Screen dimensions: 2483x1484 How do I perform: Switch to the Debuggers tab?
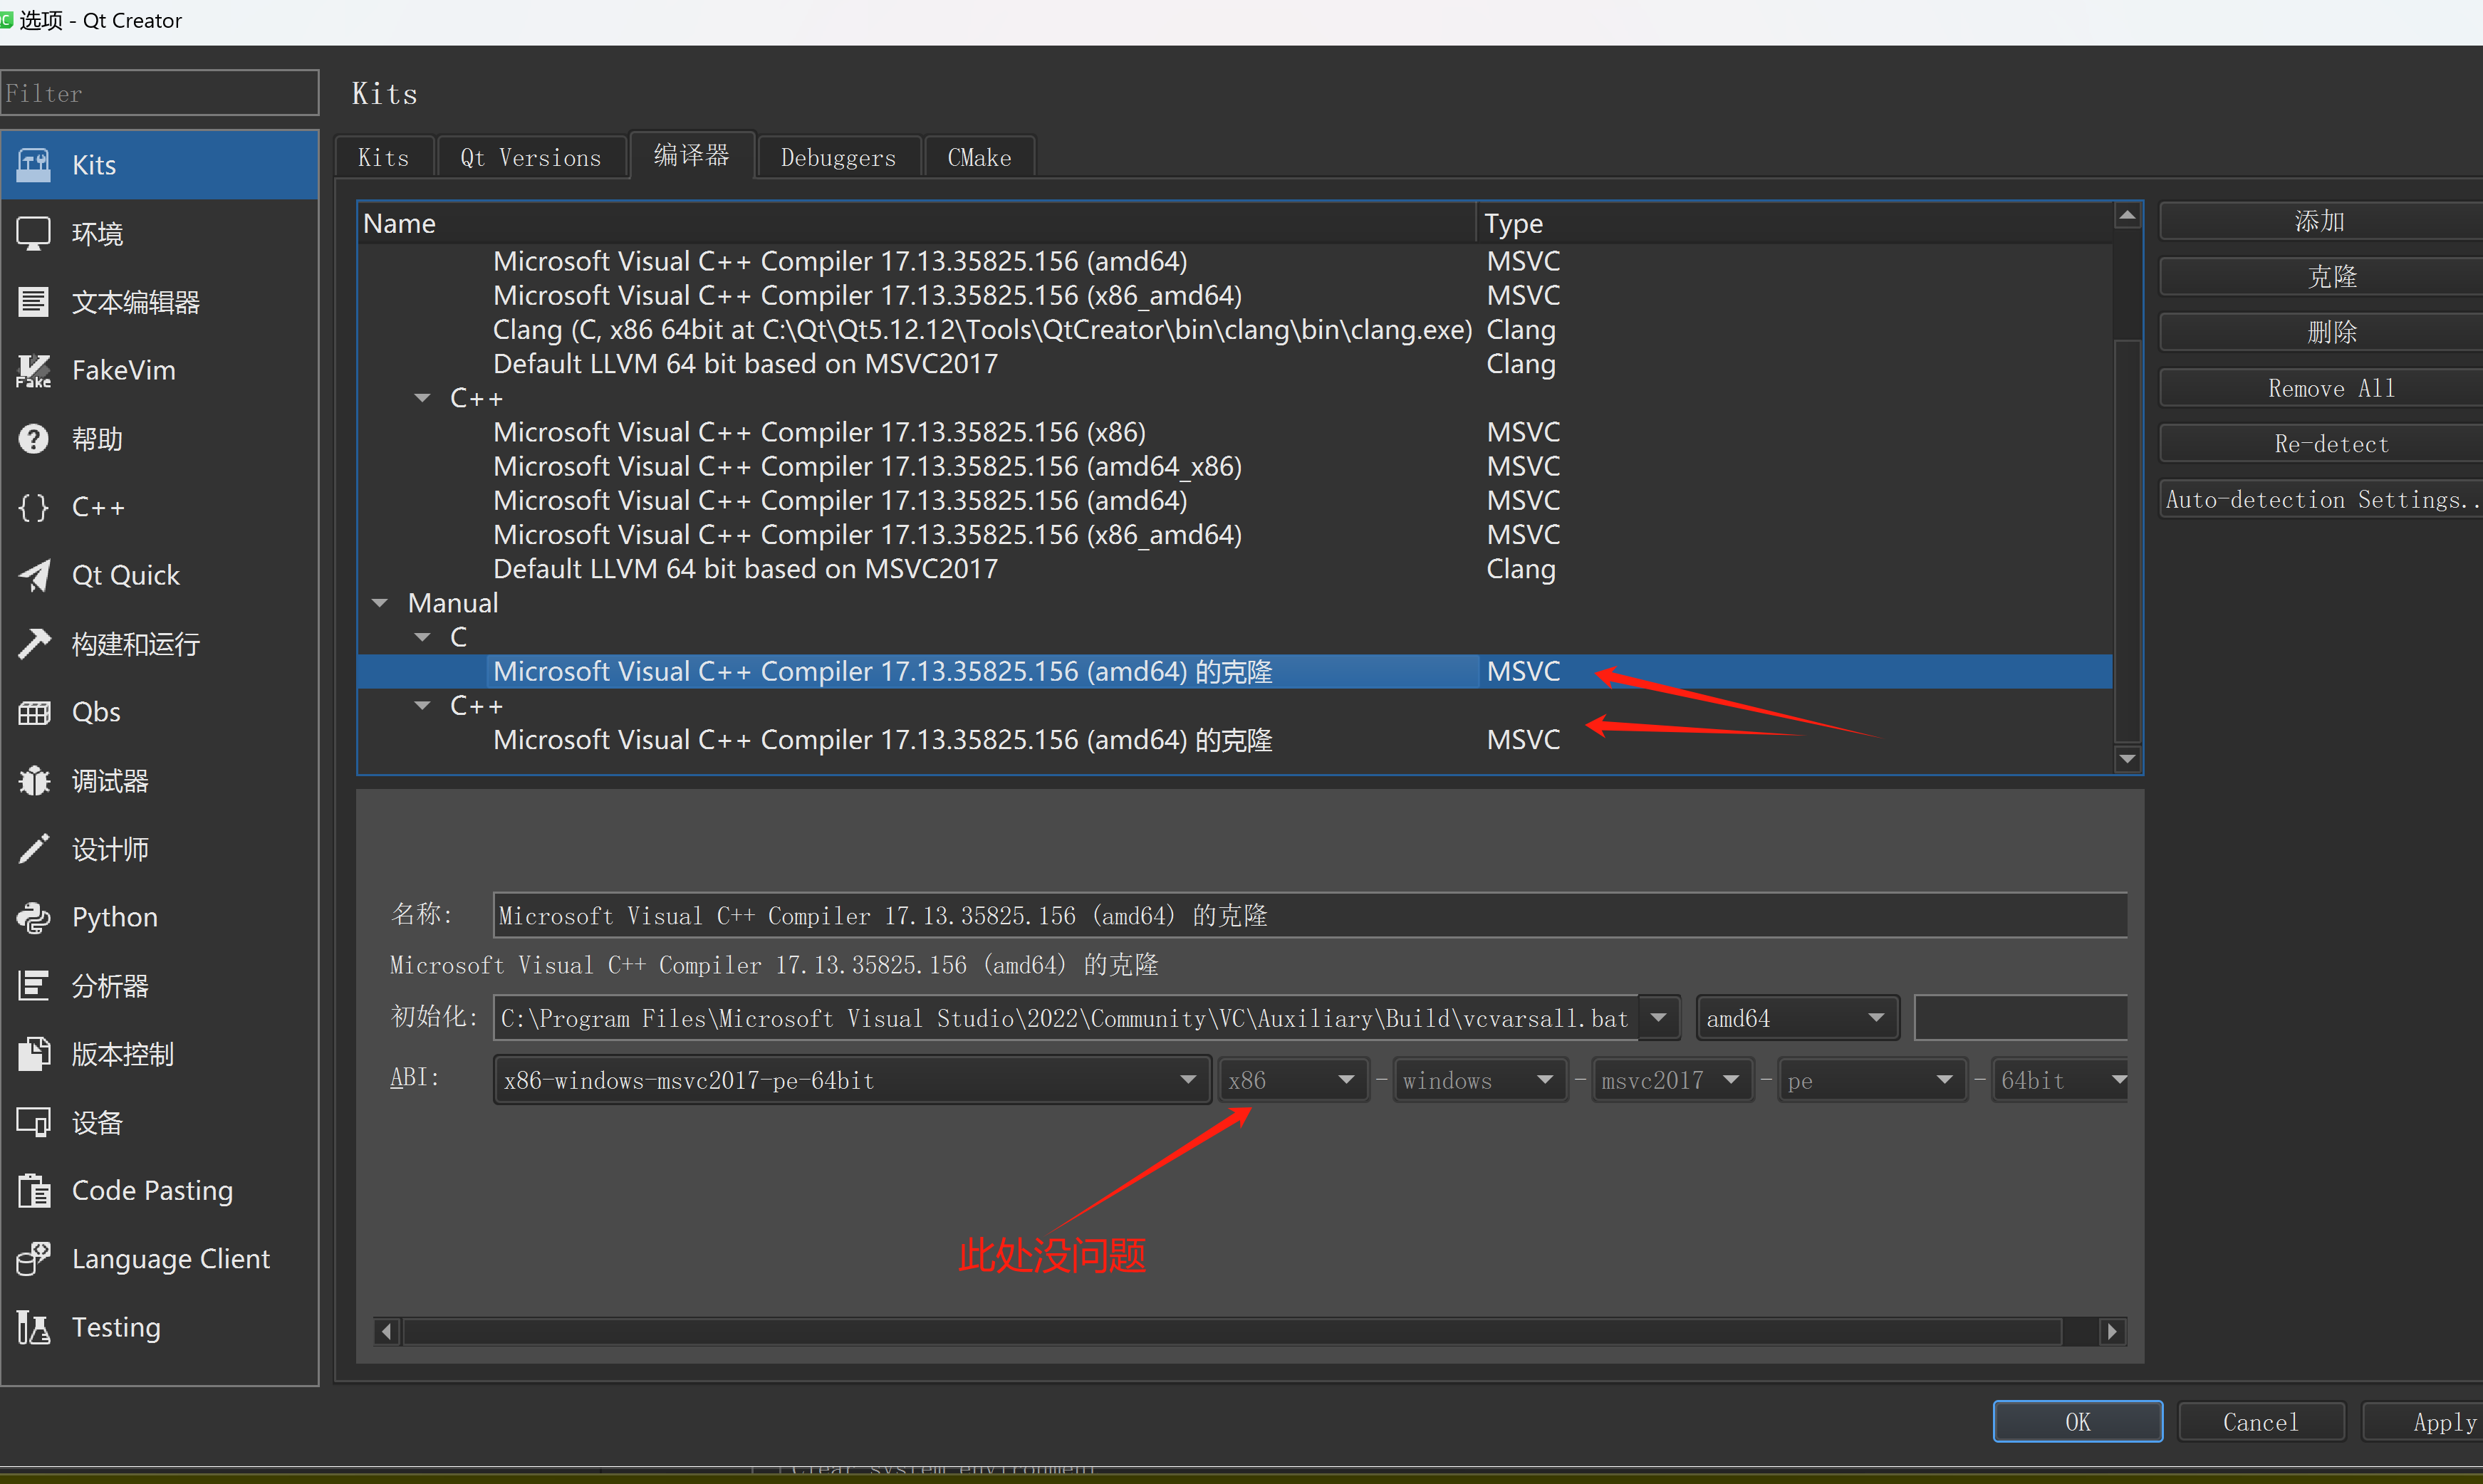[x=838, y=158]
